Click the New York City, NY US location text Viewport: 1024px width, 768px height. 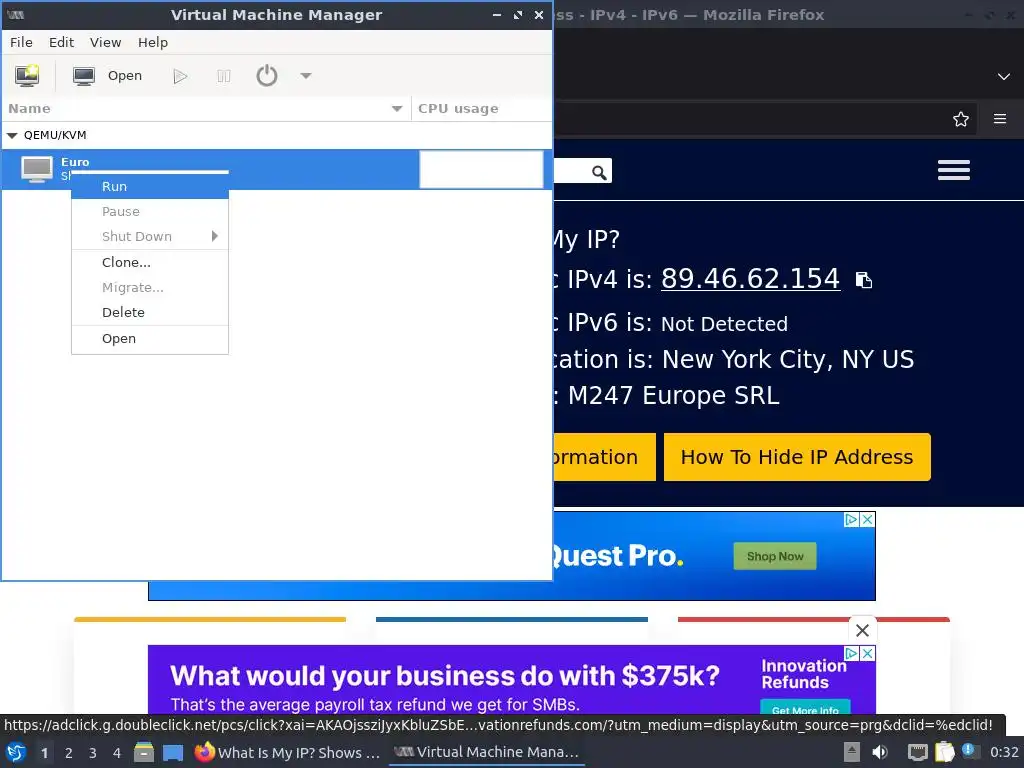point(788,359)
